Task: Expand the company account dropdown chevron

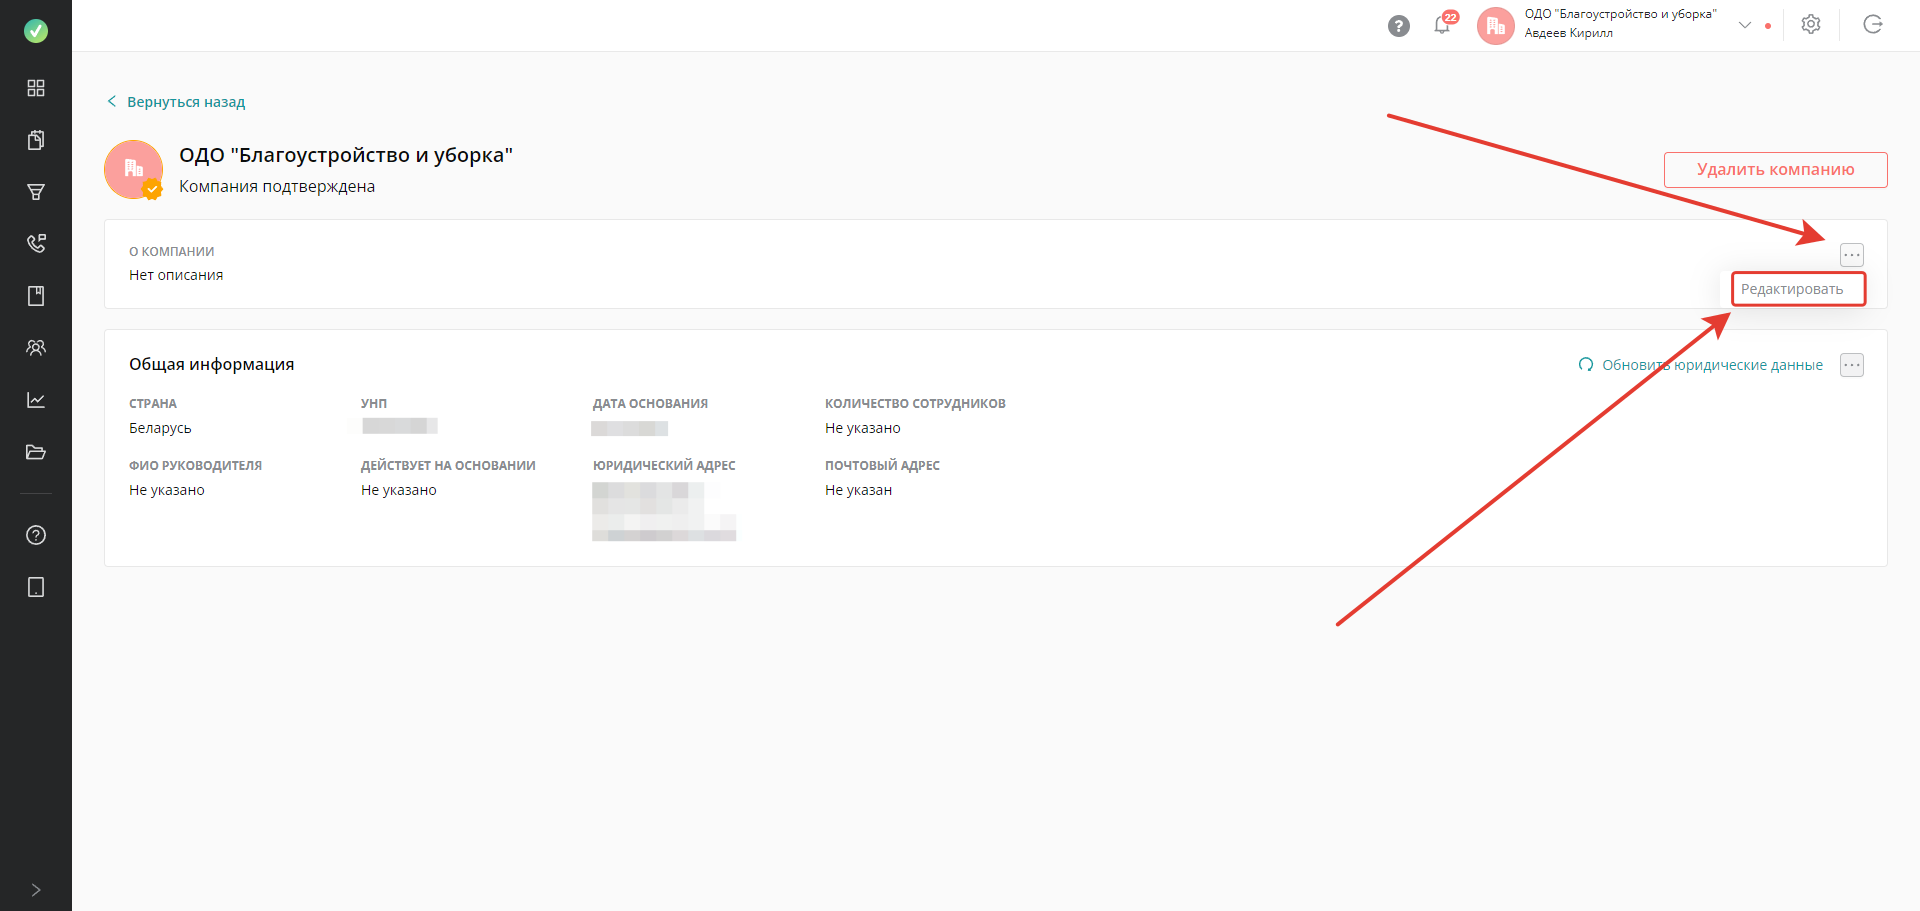Action: click(1745, 25)
